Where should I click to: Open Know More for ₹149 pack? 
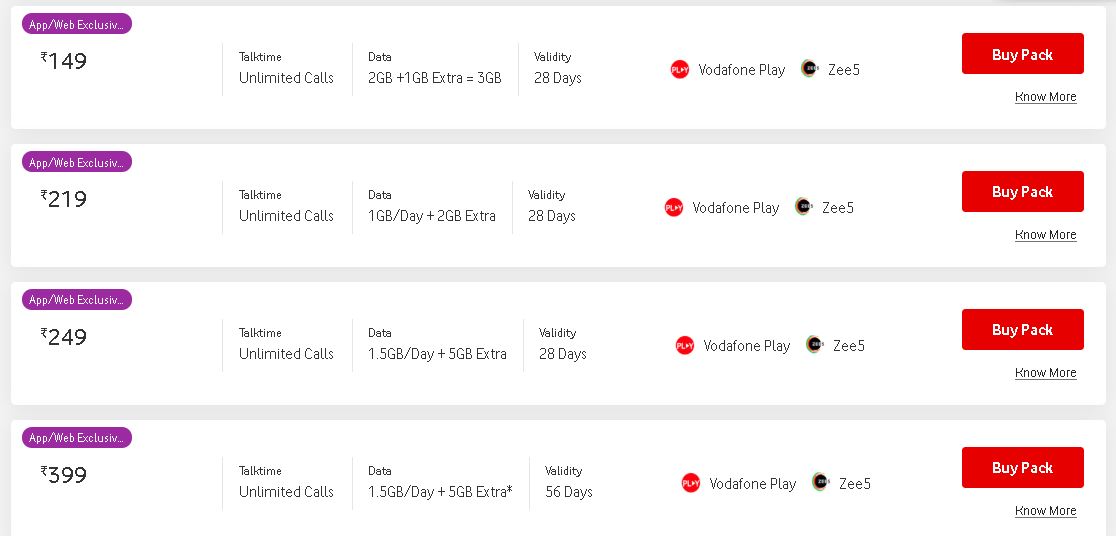click(x=1046, y=97)
